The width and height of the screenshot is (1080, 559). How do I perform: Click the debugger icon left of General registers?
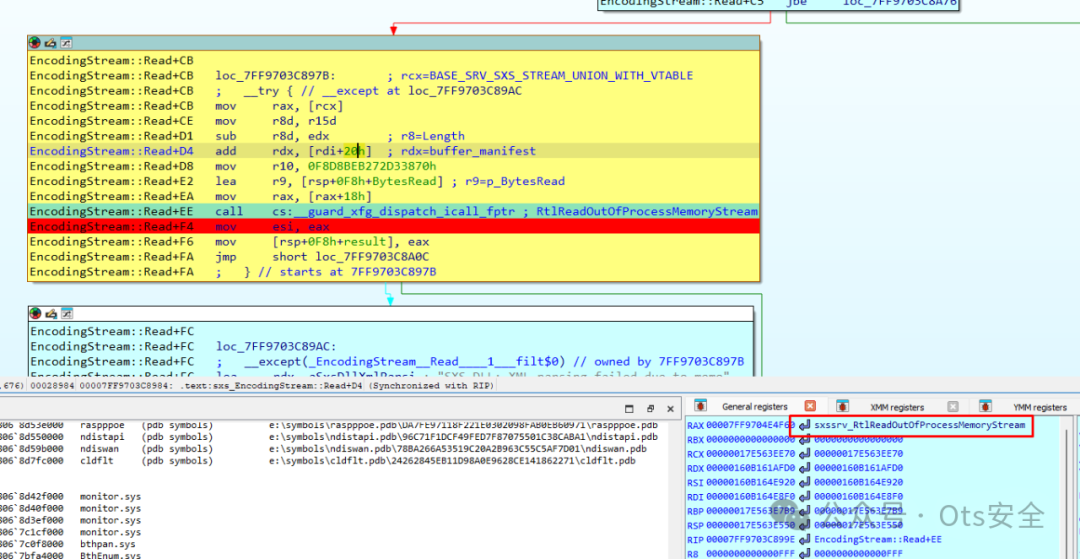point(700,406)
